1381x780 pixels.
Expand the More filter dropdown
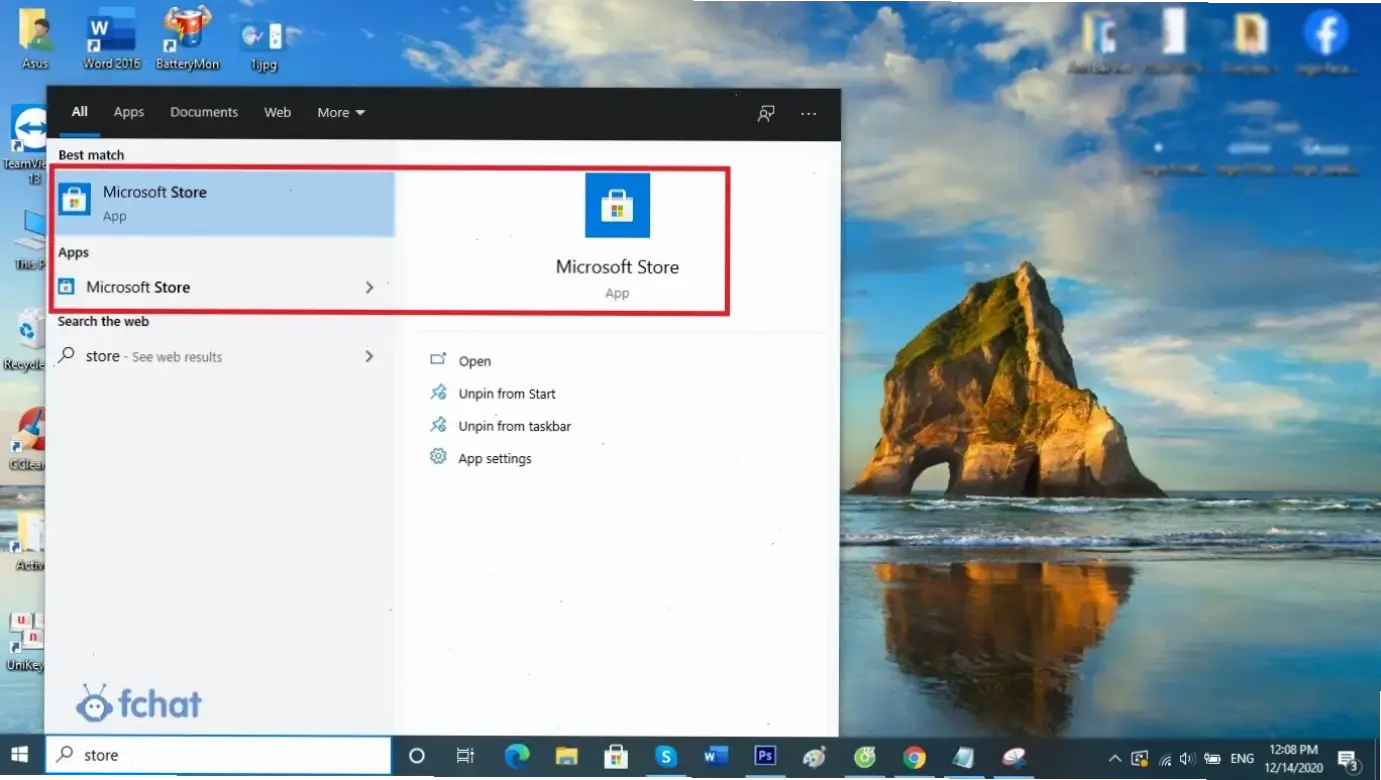(341, 113)
